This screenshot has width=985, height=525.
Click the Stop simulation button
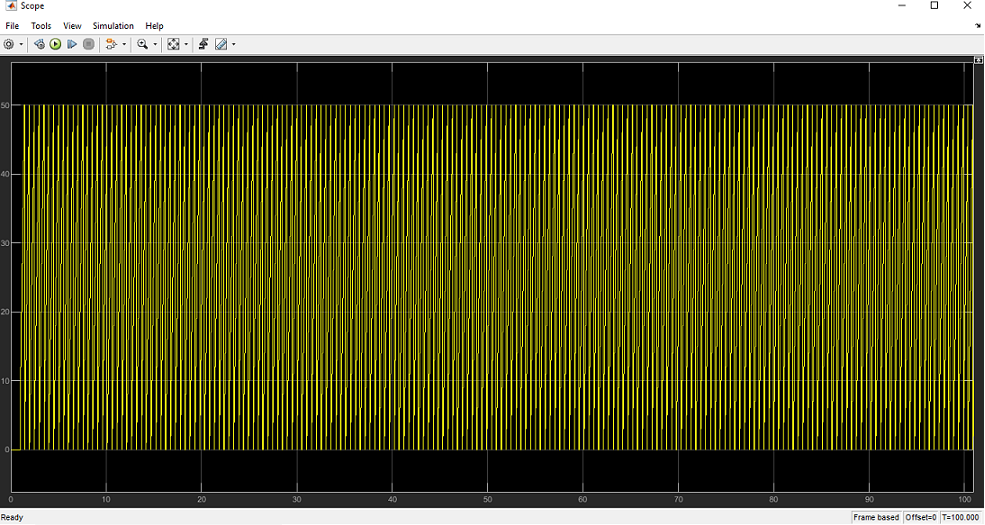click(89, 44)
